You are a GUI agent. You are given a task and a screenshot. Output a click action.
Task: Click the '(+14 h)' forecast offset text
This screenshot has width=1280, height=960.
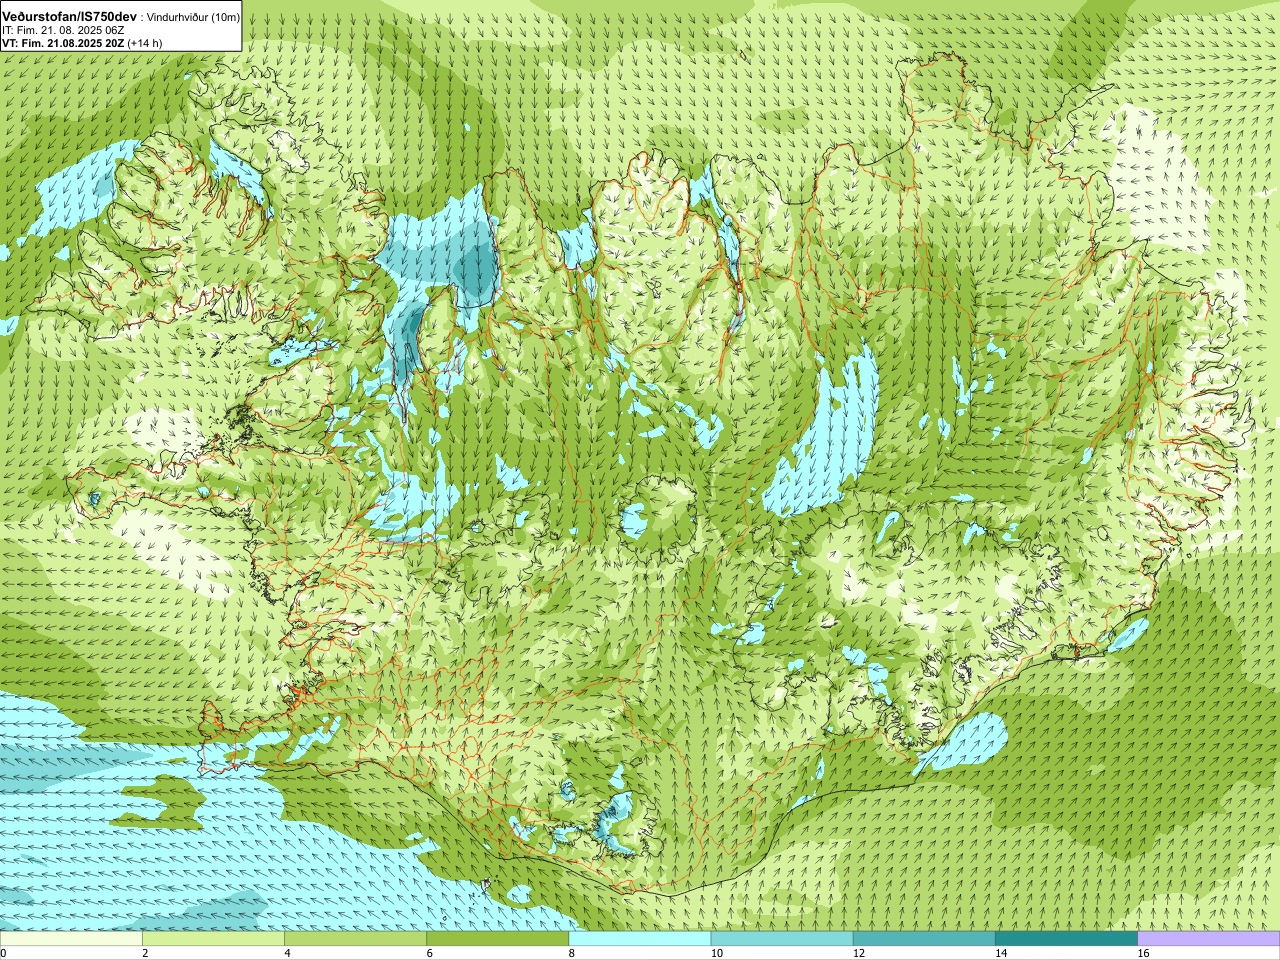click(x=145, y=43)
